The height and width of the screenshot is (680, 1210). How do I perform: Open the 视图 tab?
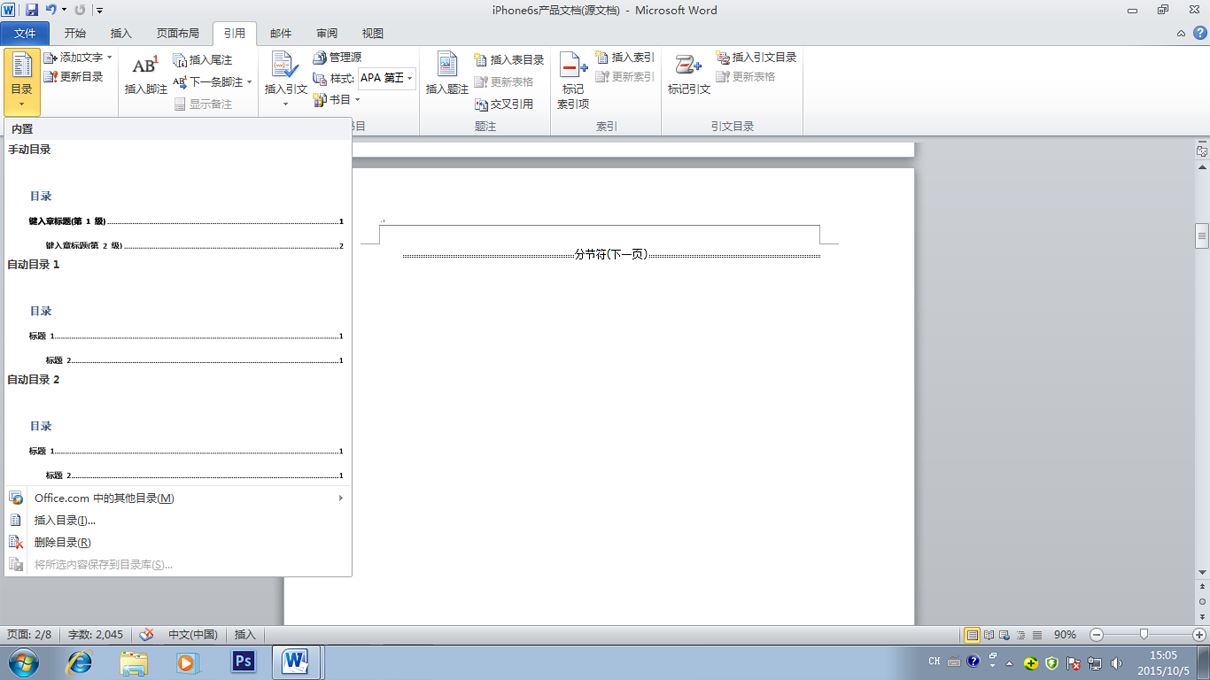click(372, 33)
